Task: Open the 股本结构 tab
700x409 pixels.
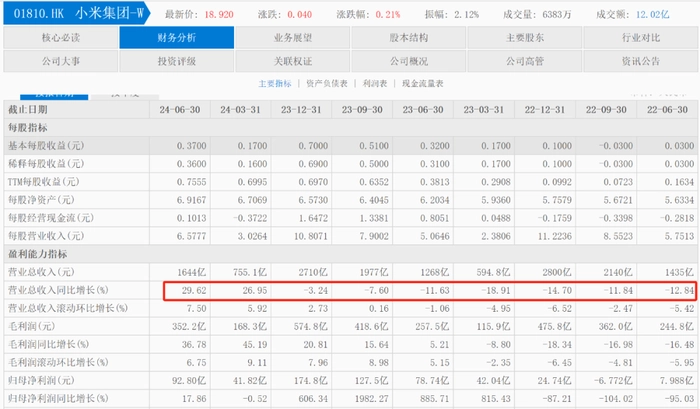Action: pyautogui.click(x=408, y=37)
